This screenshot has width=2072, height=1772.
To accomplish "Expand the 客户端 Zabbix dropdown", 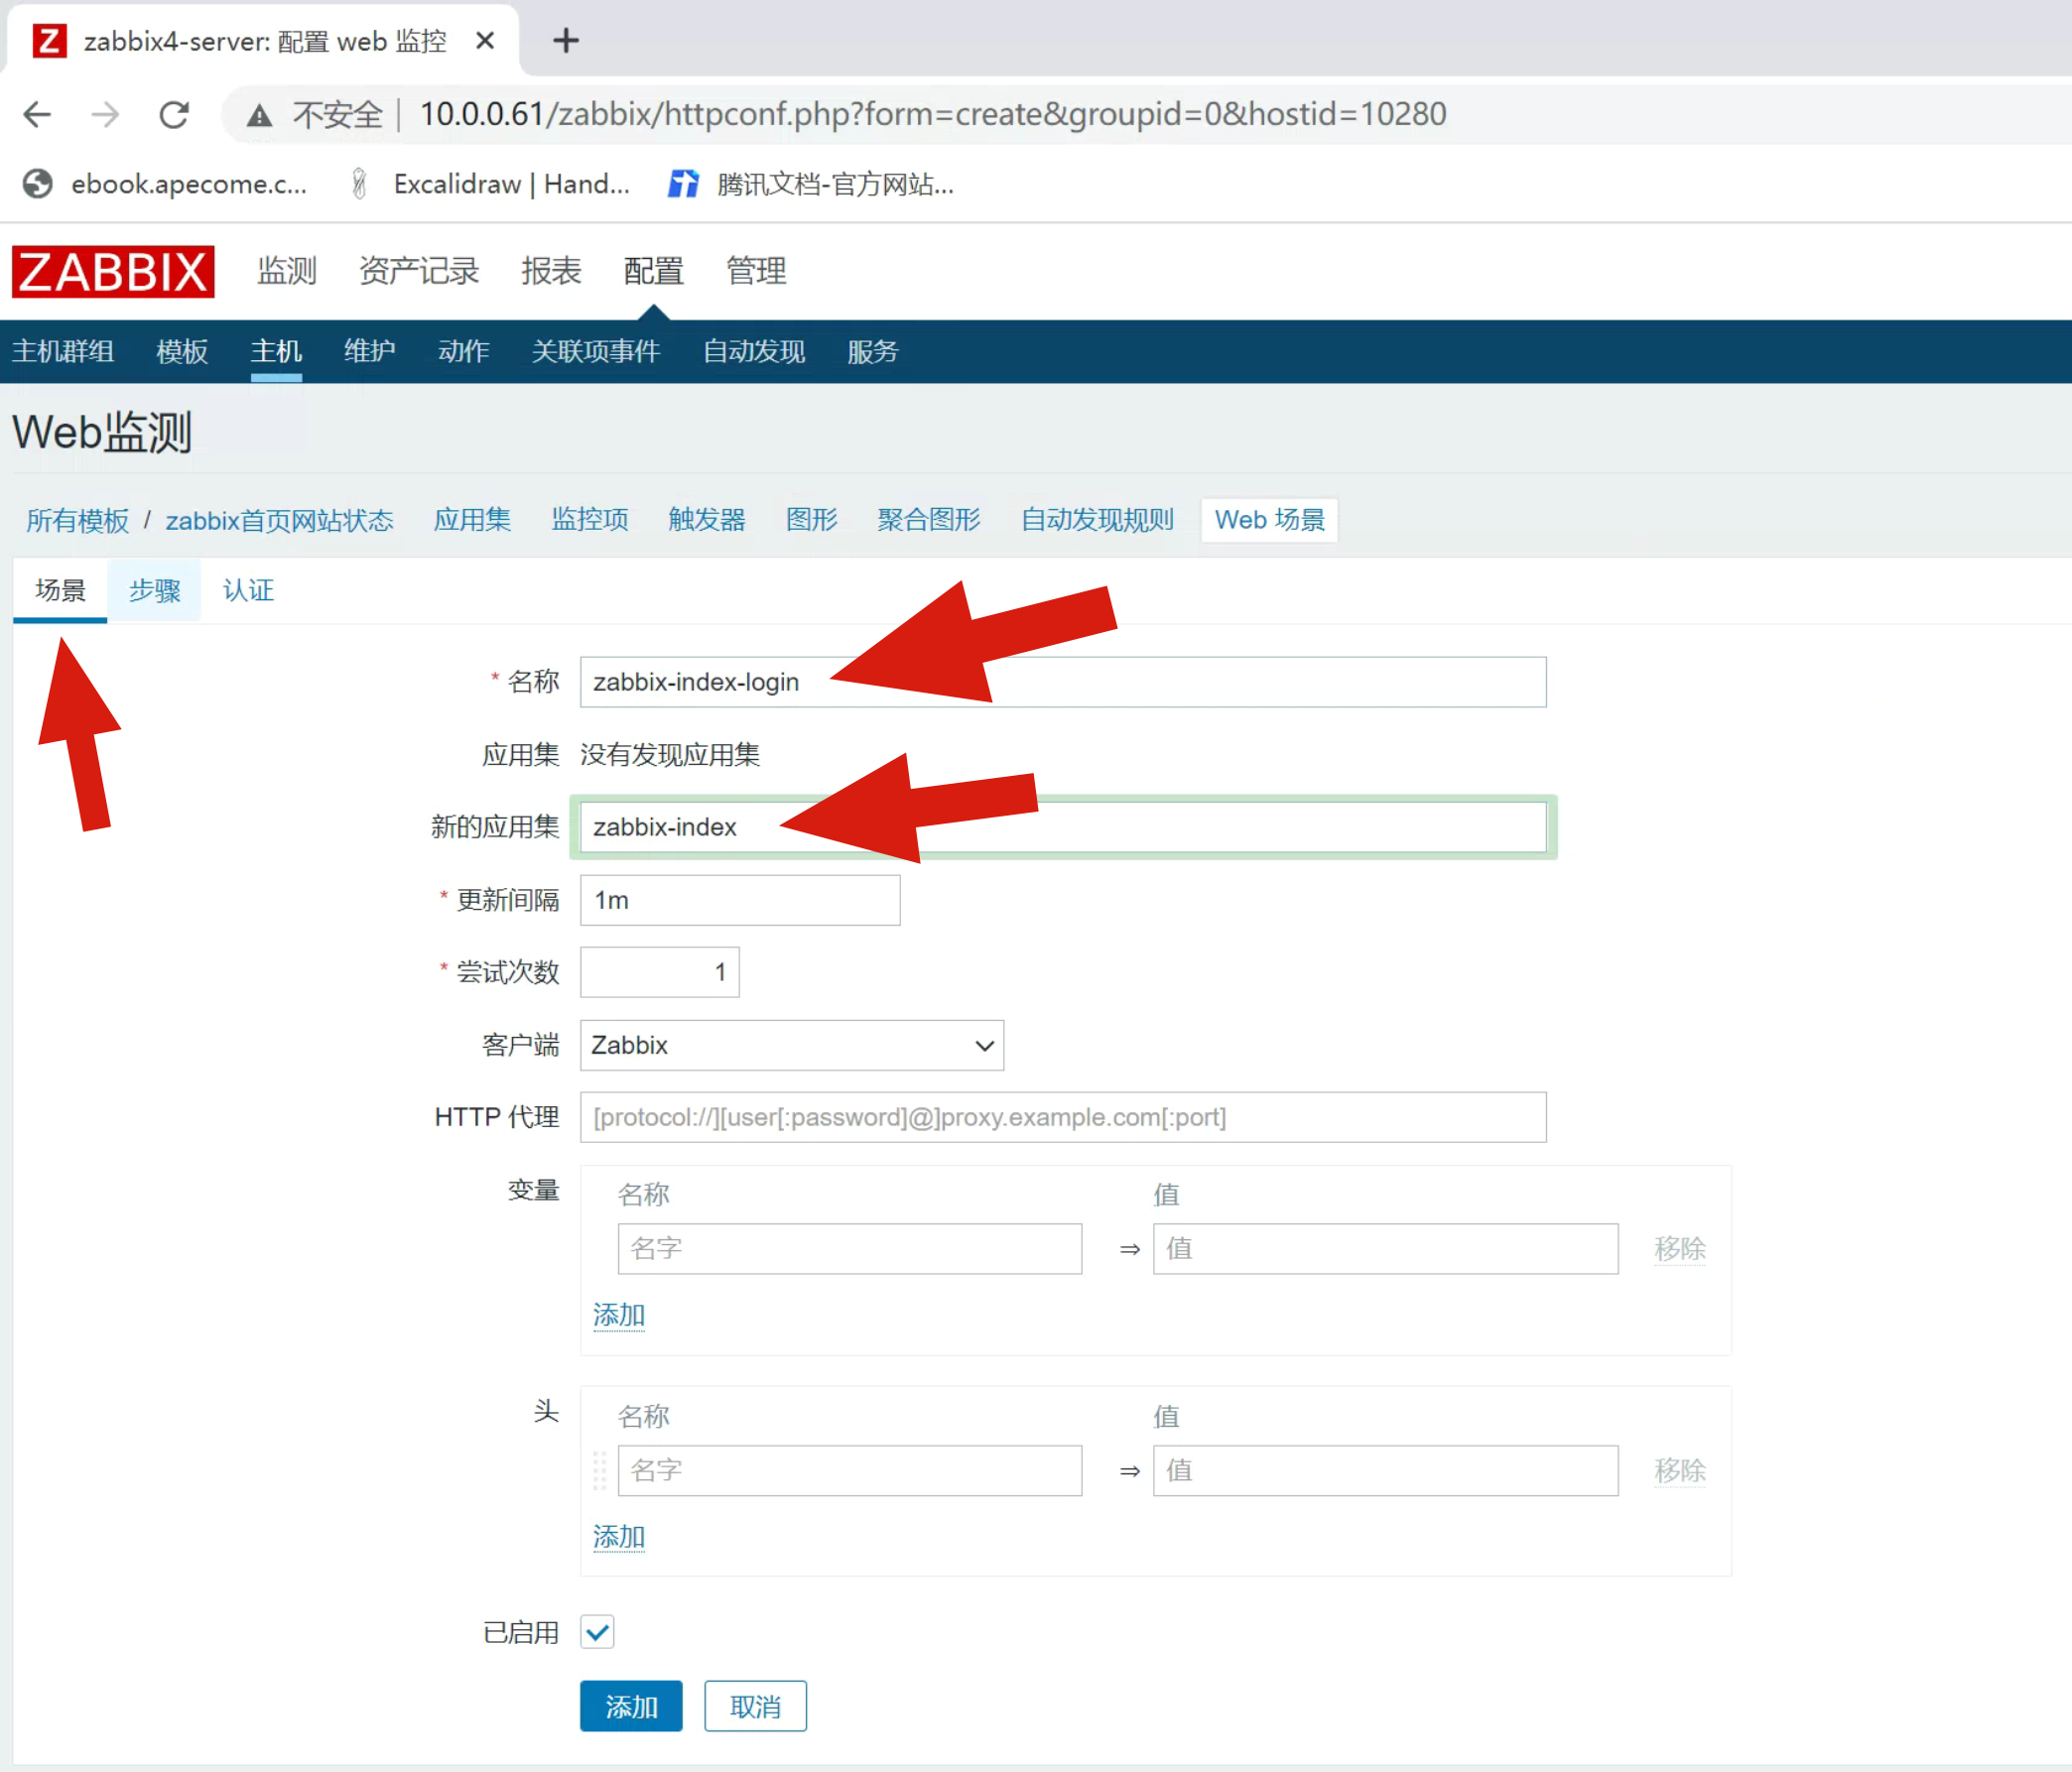I will [791, 1045].
